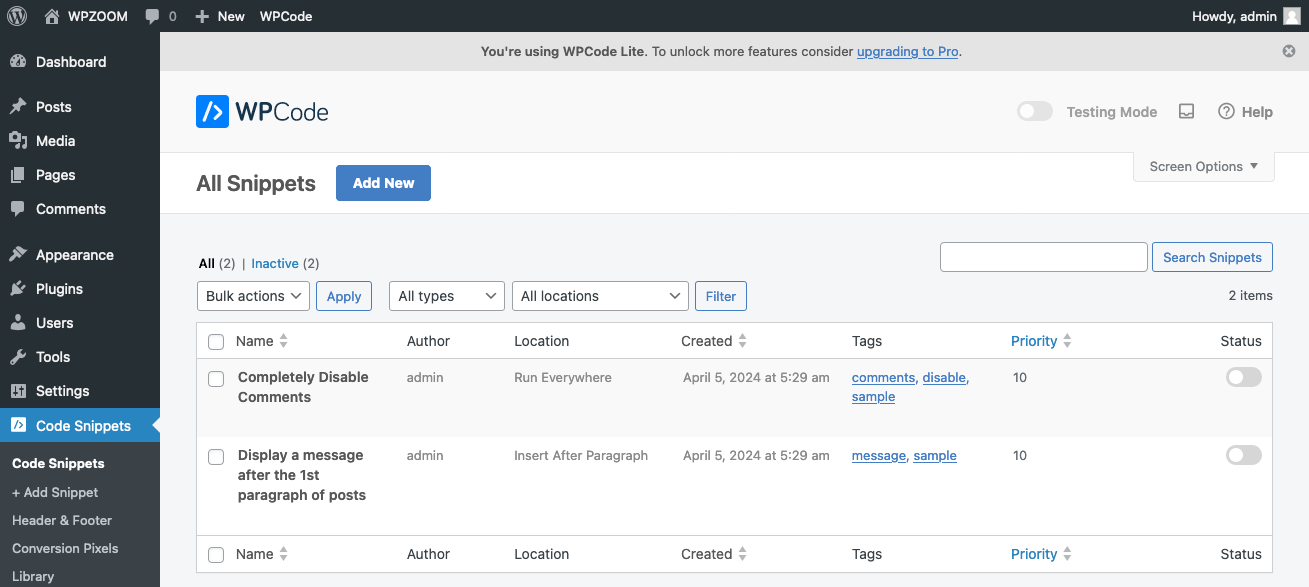This screenshot has height=587, width=1309.
Task: Open the WPCode inbox notifications icon
Action: (x=1186, y=112)
